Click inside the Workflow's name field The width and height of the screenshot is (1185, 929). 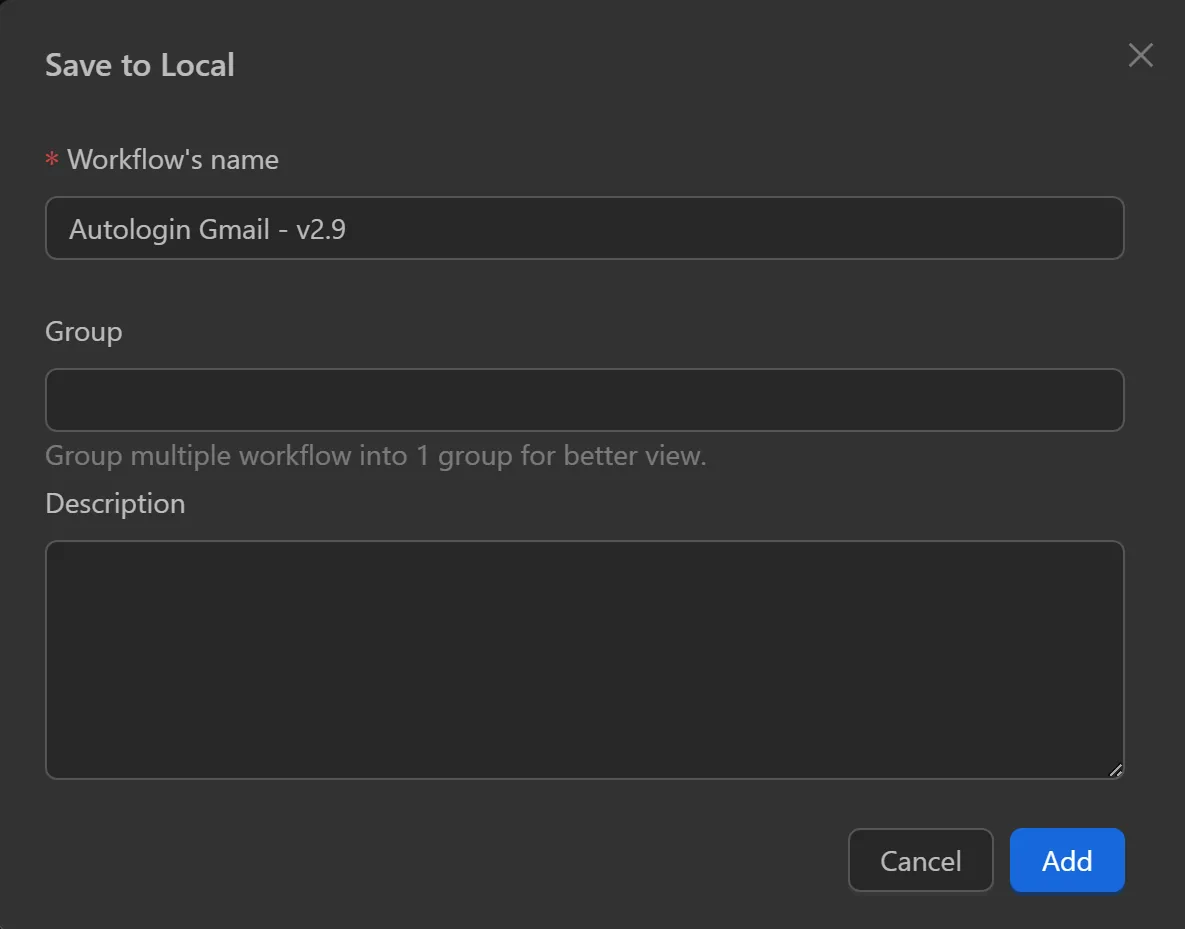(x=584, y=228)
